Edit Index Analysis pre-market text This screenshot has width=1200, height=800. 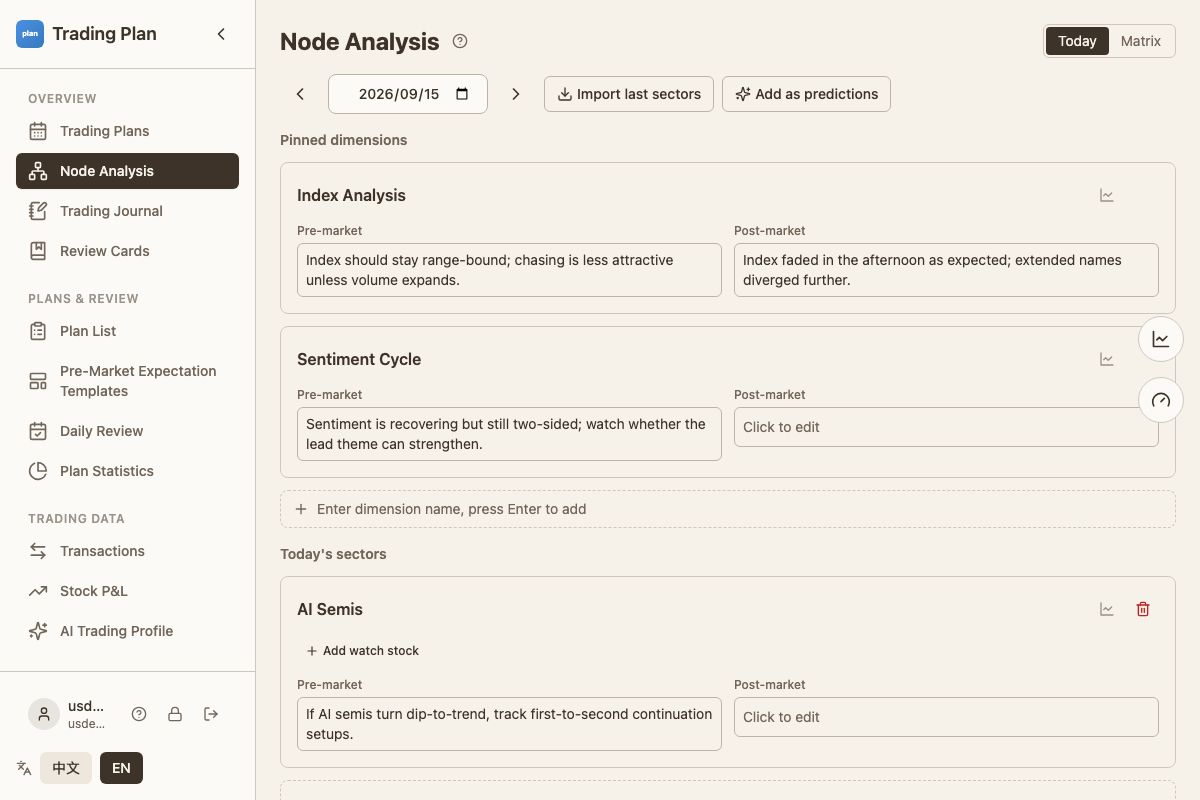(509, 270)
